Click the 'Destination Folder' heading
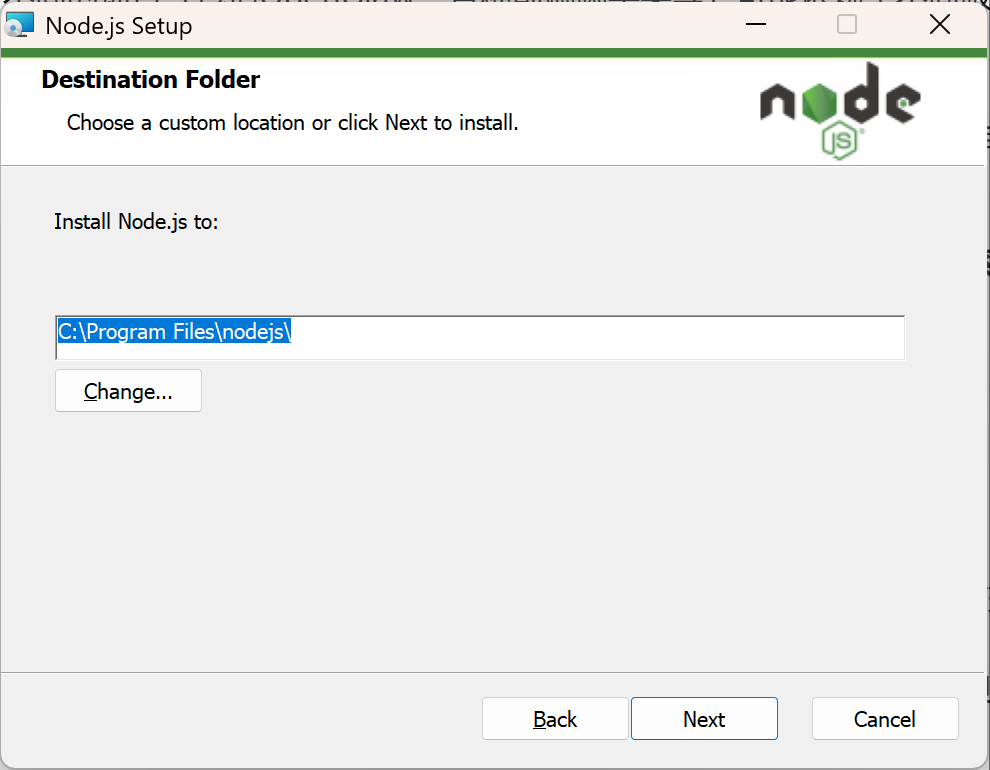 point(150,80)
